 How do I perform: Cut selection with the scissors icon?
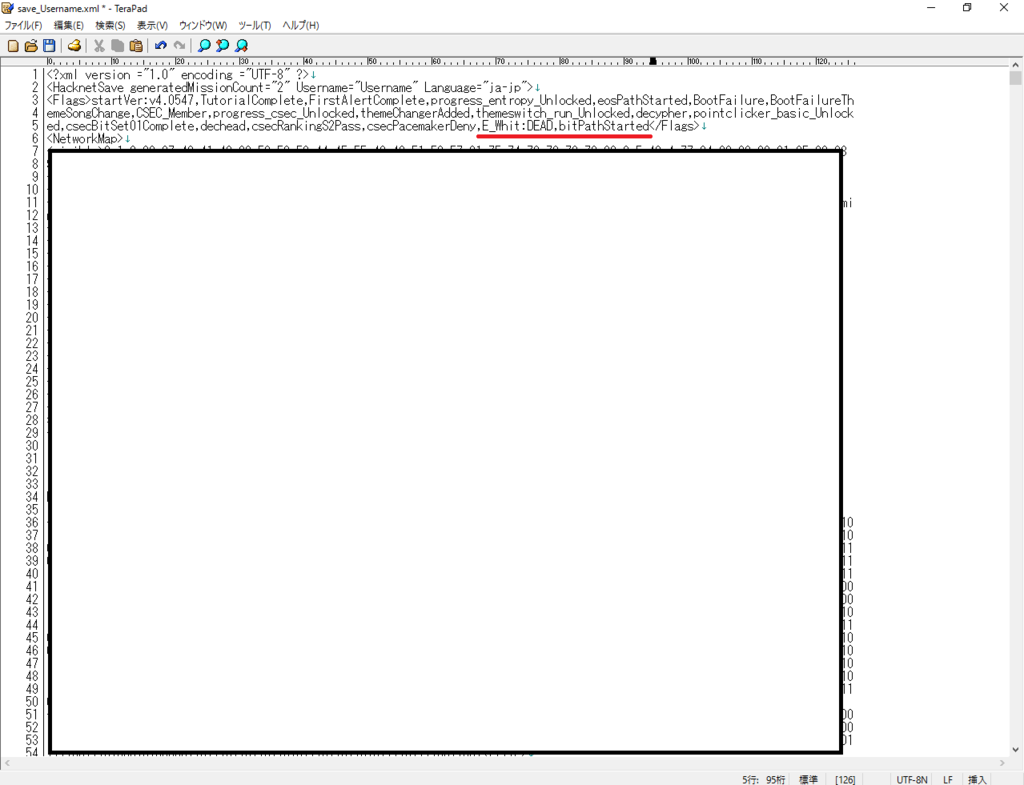click(x=99, y=46)
